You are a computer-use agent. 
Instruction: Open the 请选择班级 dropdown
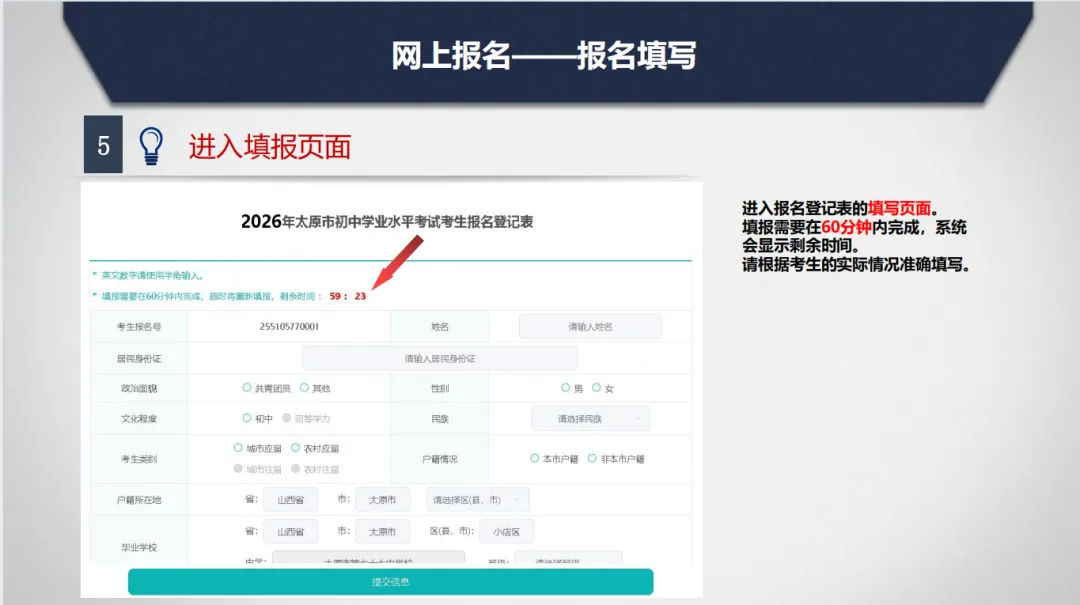(570, 561)
